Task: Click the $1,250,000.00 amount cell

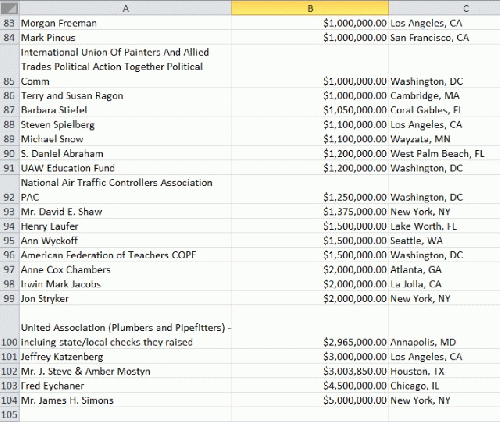Action: coord(310,190)
